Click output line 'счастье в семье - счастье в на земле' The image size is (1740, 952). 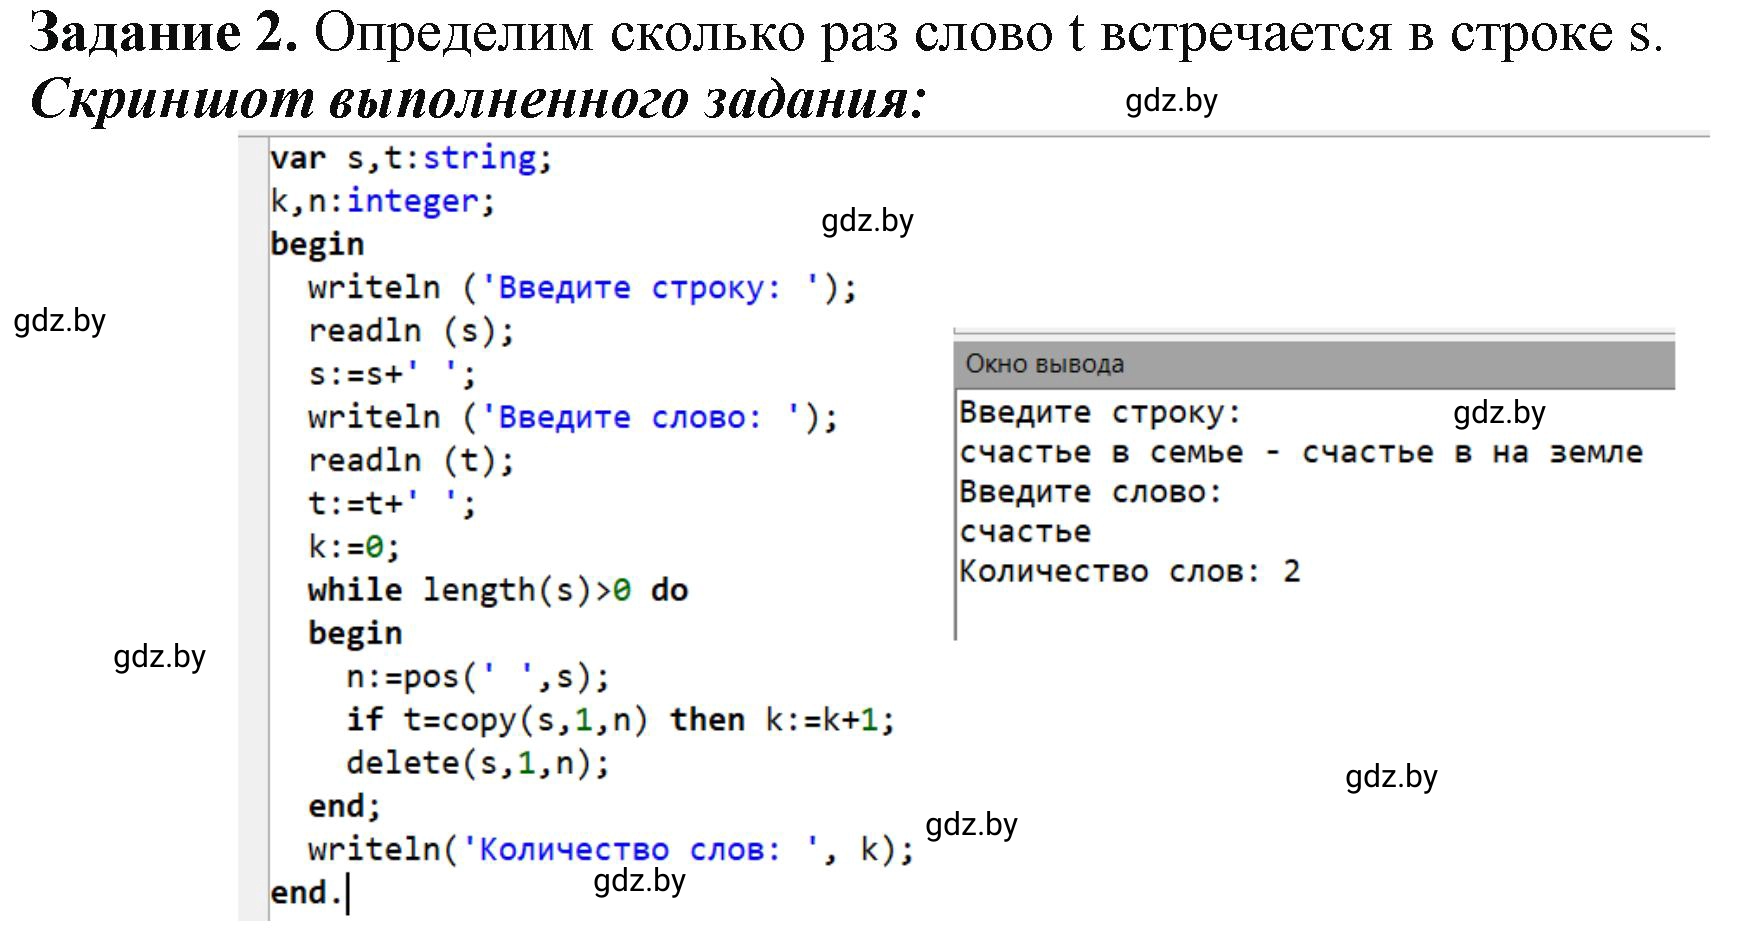(1301, 453)
